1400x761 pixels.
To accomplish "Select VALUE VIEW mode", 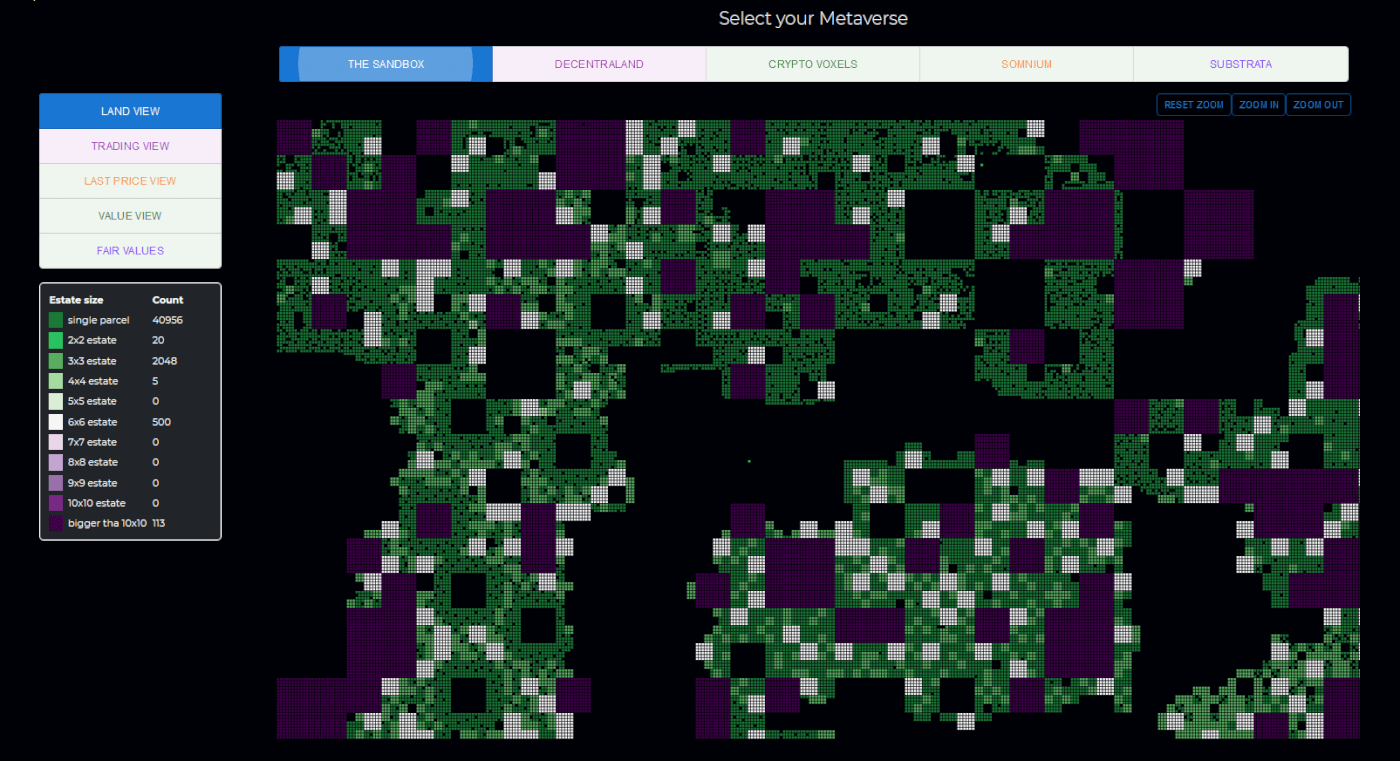I will (130, 215).
